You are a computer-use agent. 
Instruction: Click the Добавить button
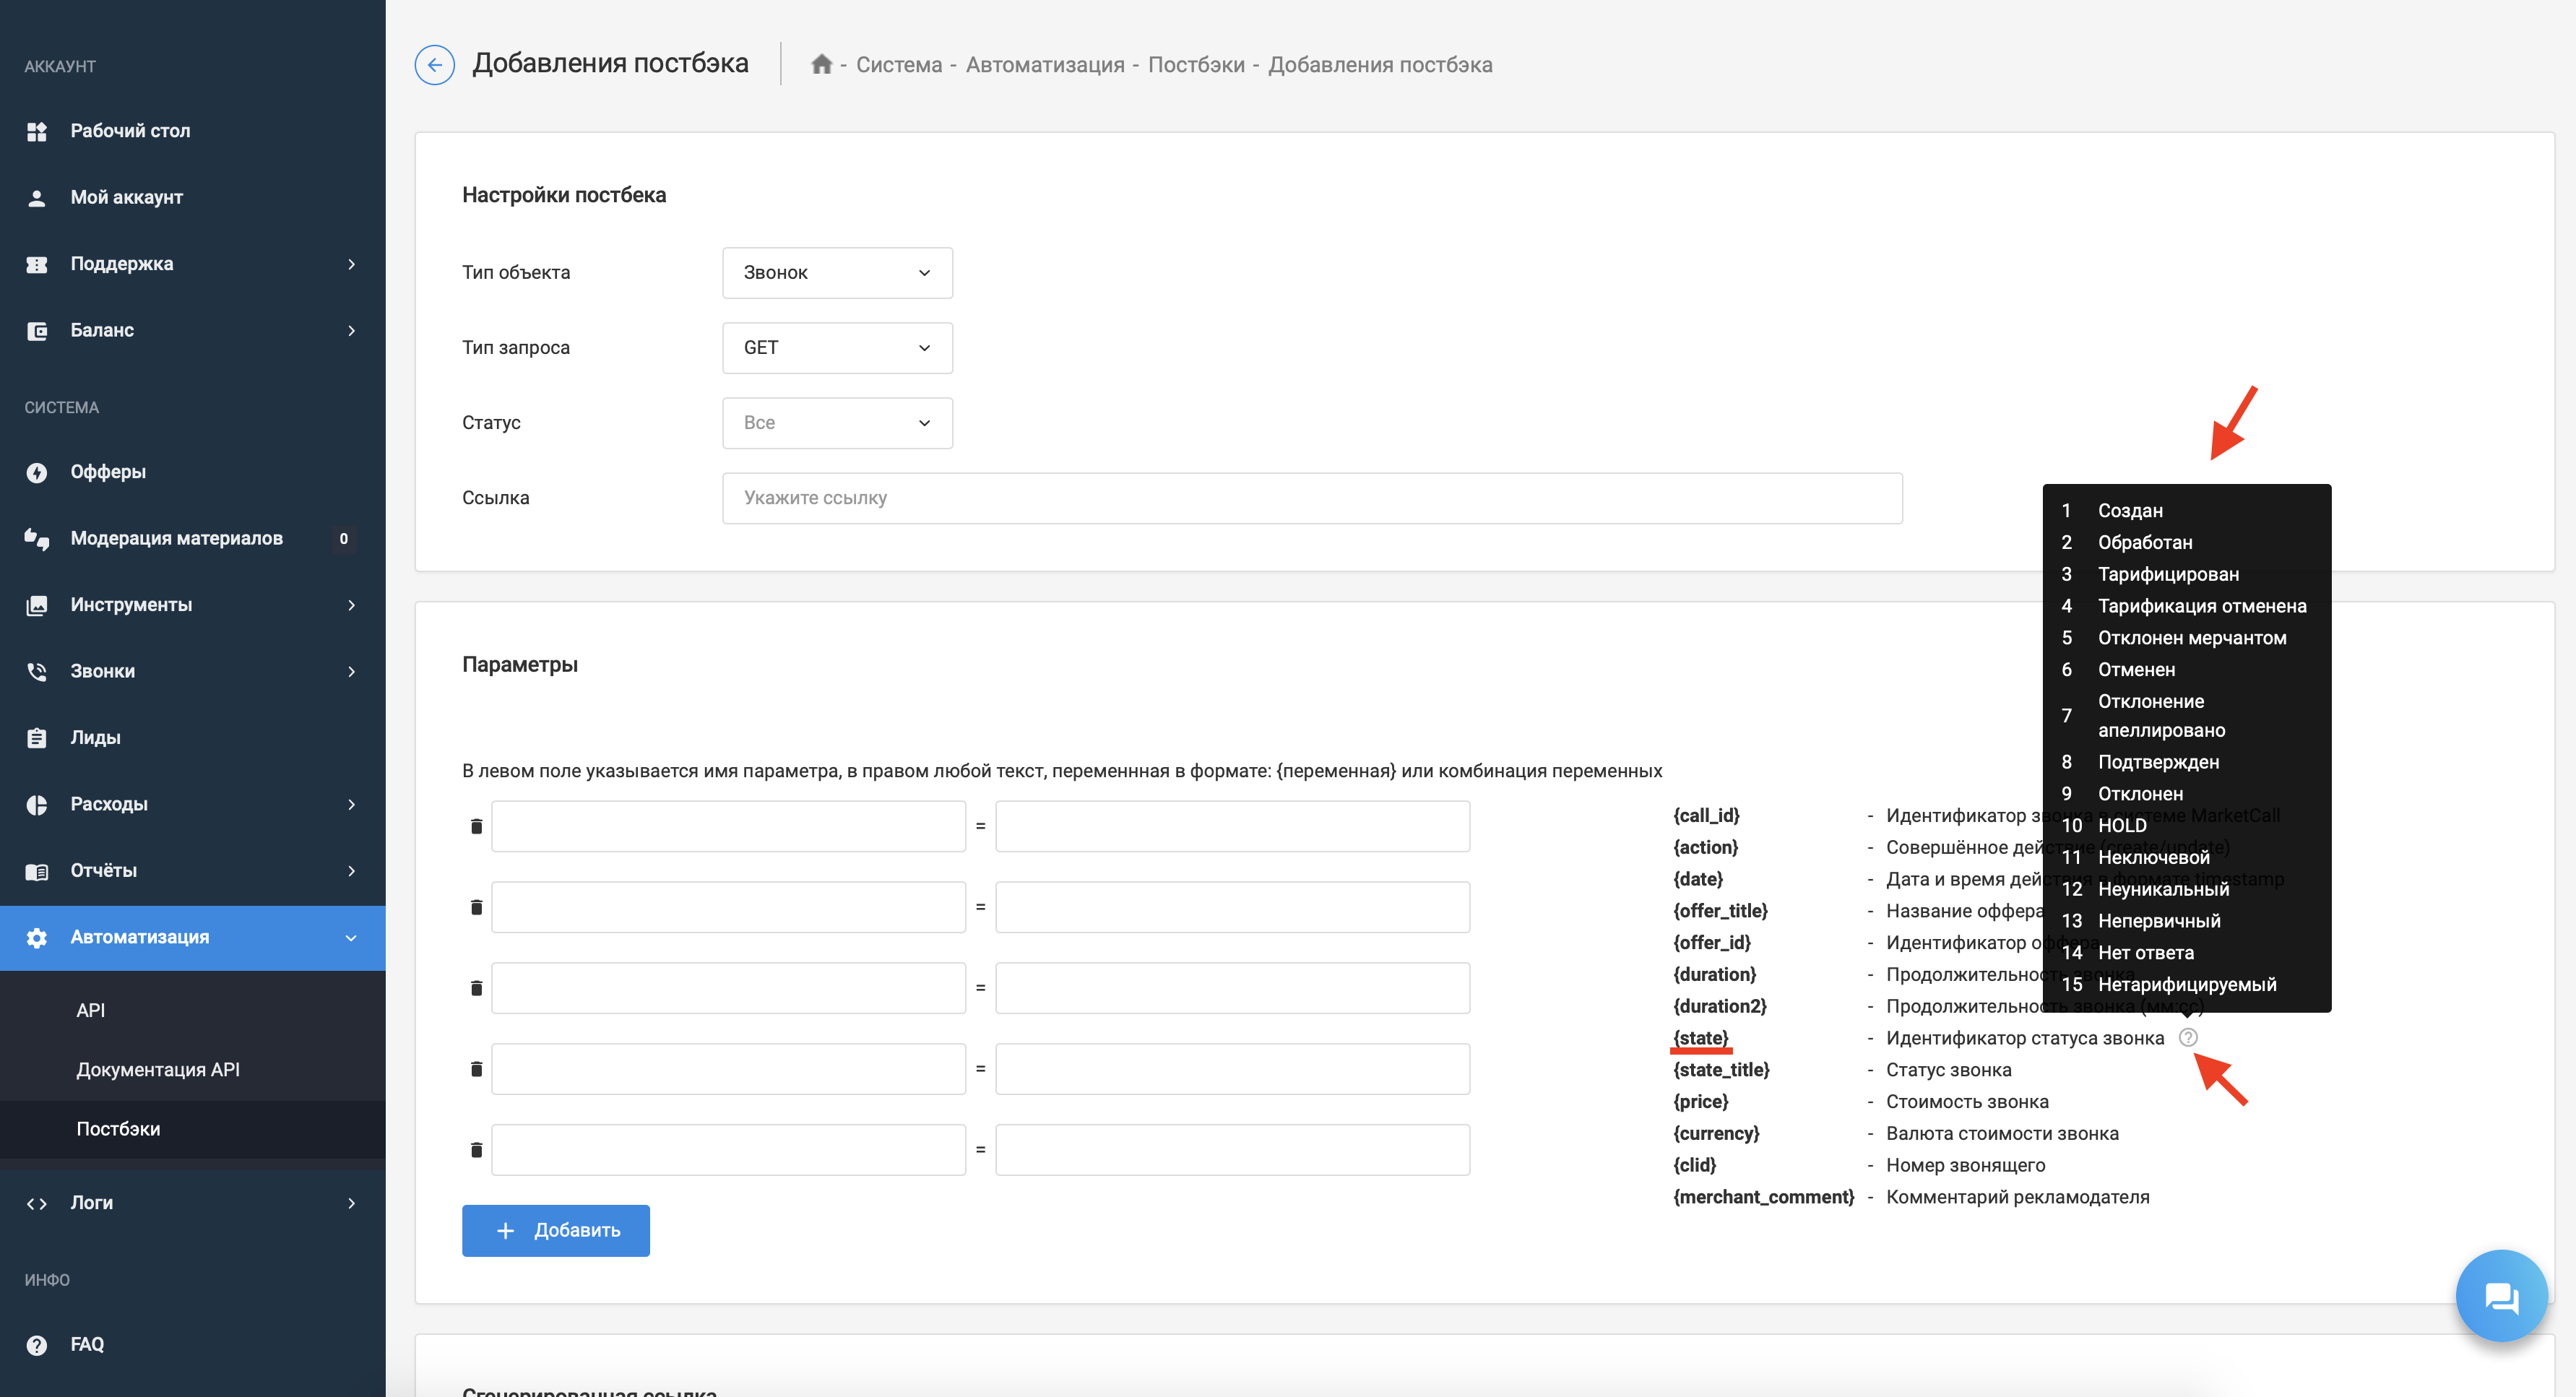point(555,1231)
